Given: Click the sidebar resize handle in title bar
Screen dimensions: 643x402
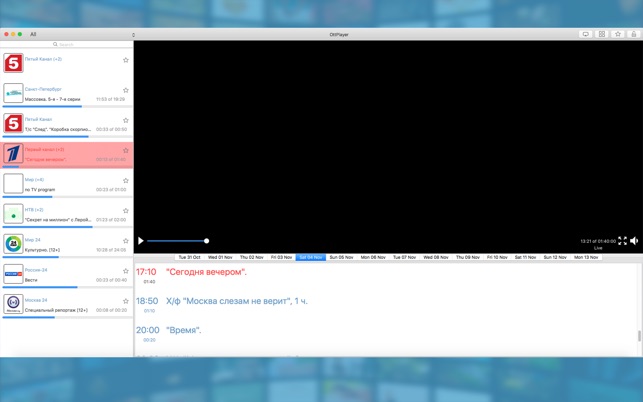Looking at the screenshot, I should pos(133,35).
